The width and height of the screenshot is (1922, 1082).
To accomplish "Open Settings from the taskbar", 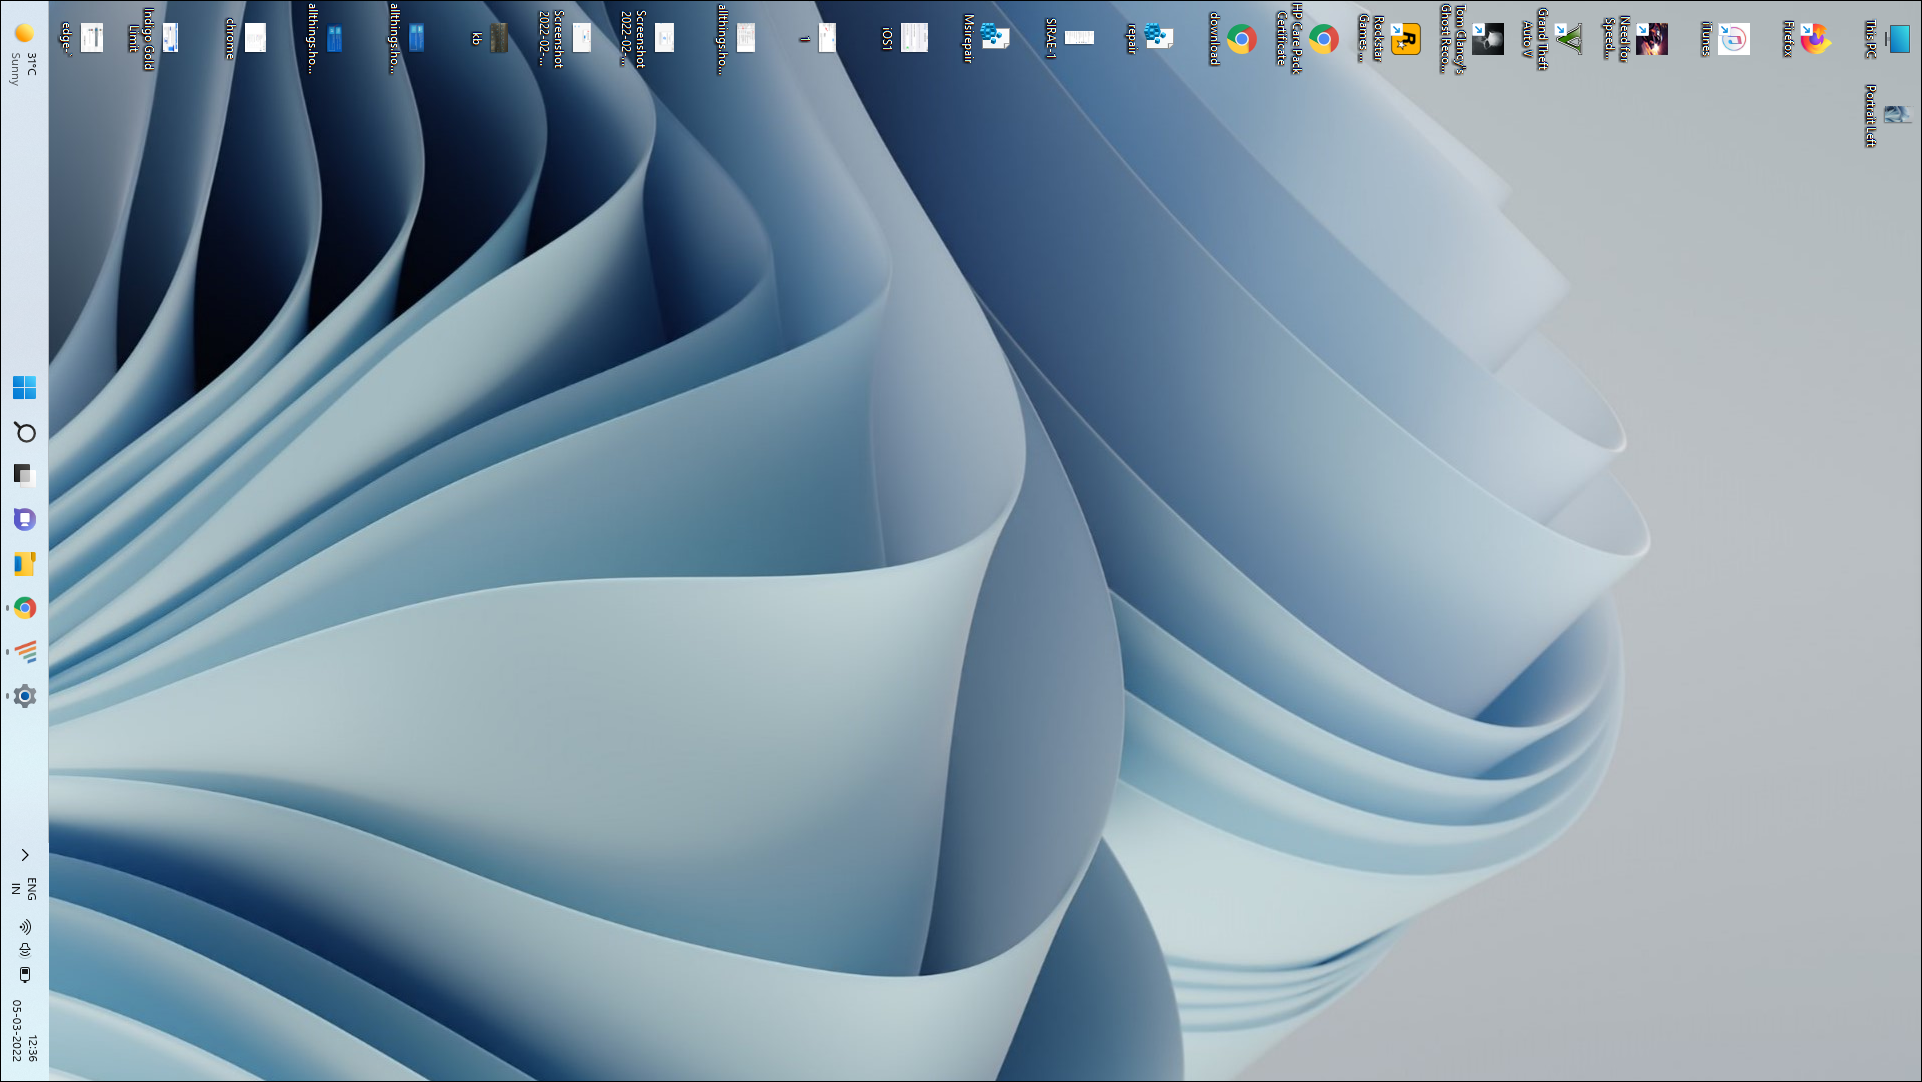I will point(24,695).
